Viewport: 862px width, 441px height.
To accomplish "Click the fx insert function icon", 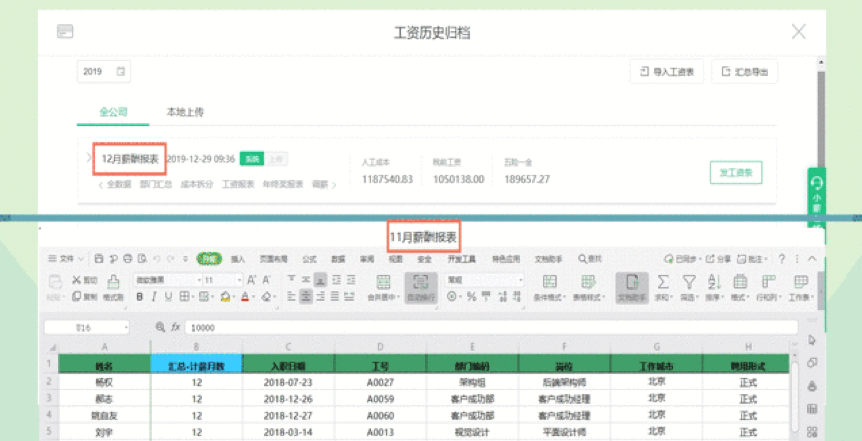I will tap(175, 327).
